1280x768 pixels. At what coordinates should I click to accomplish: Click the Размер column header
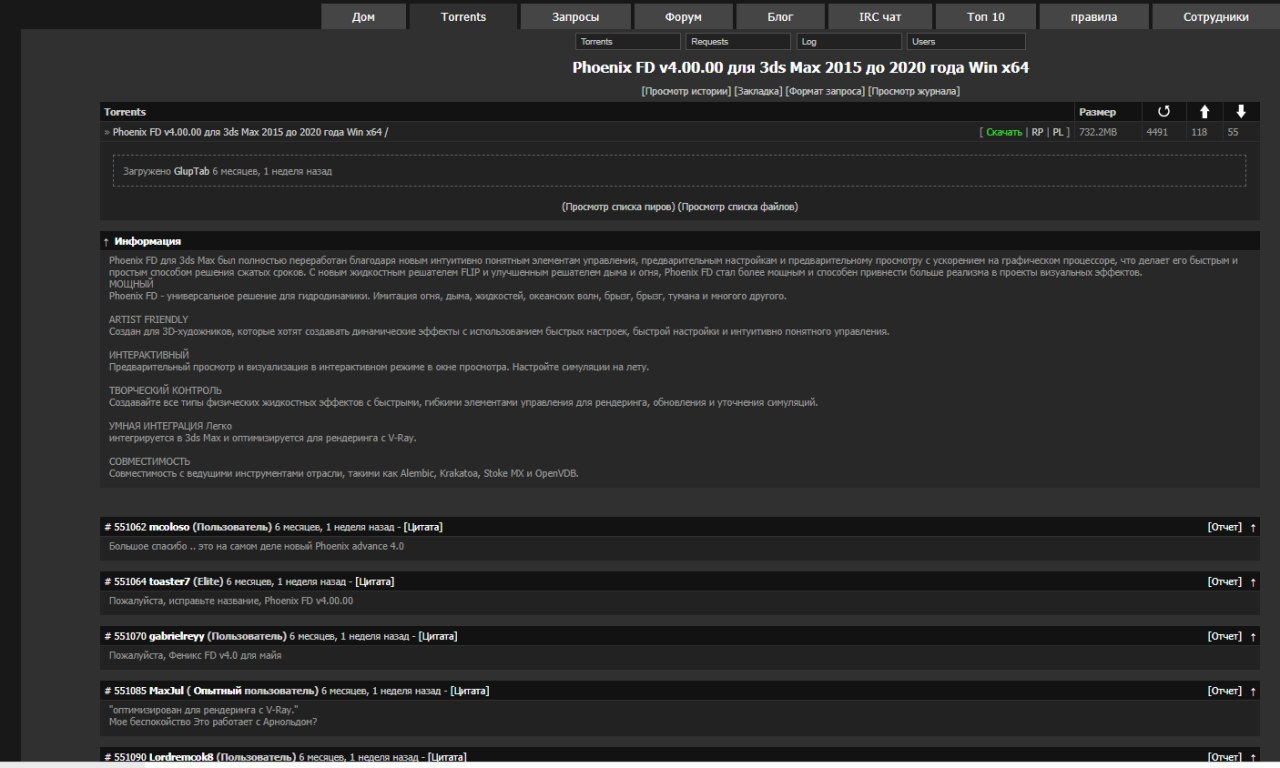(1097, 112)
